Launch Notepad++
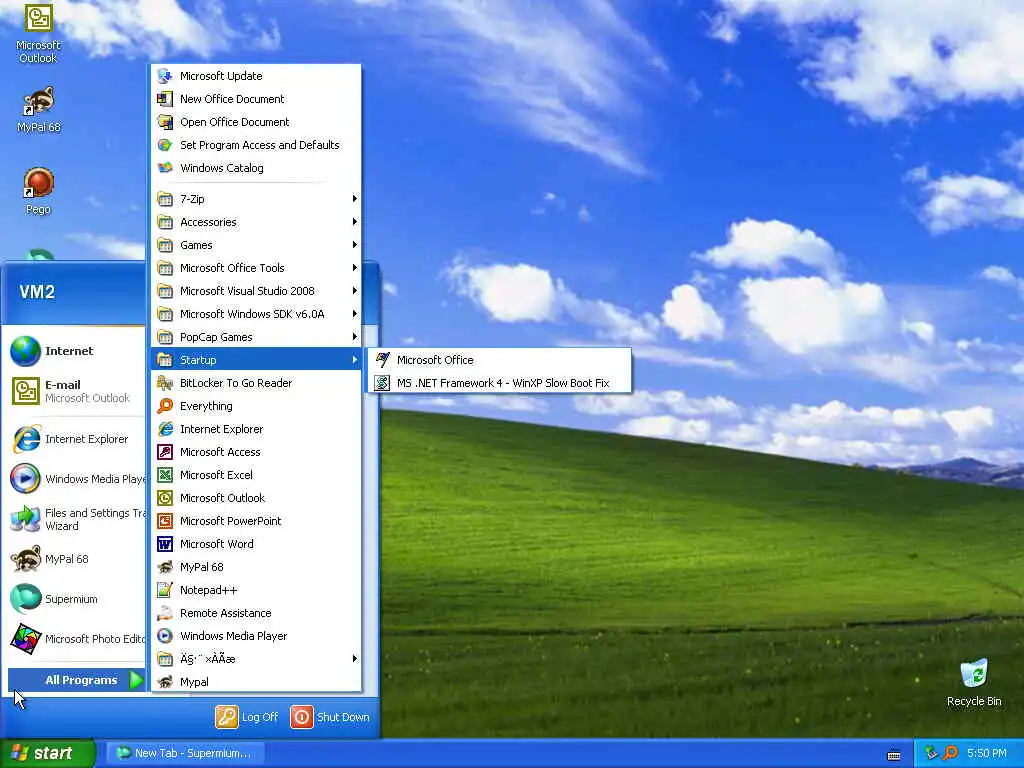 point(256,590)
